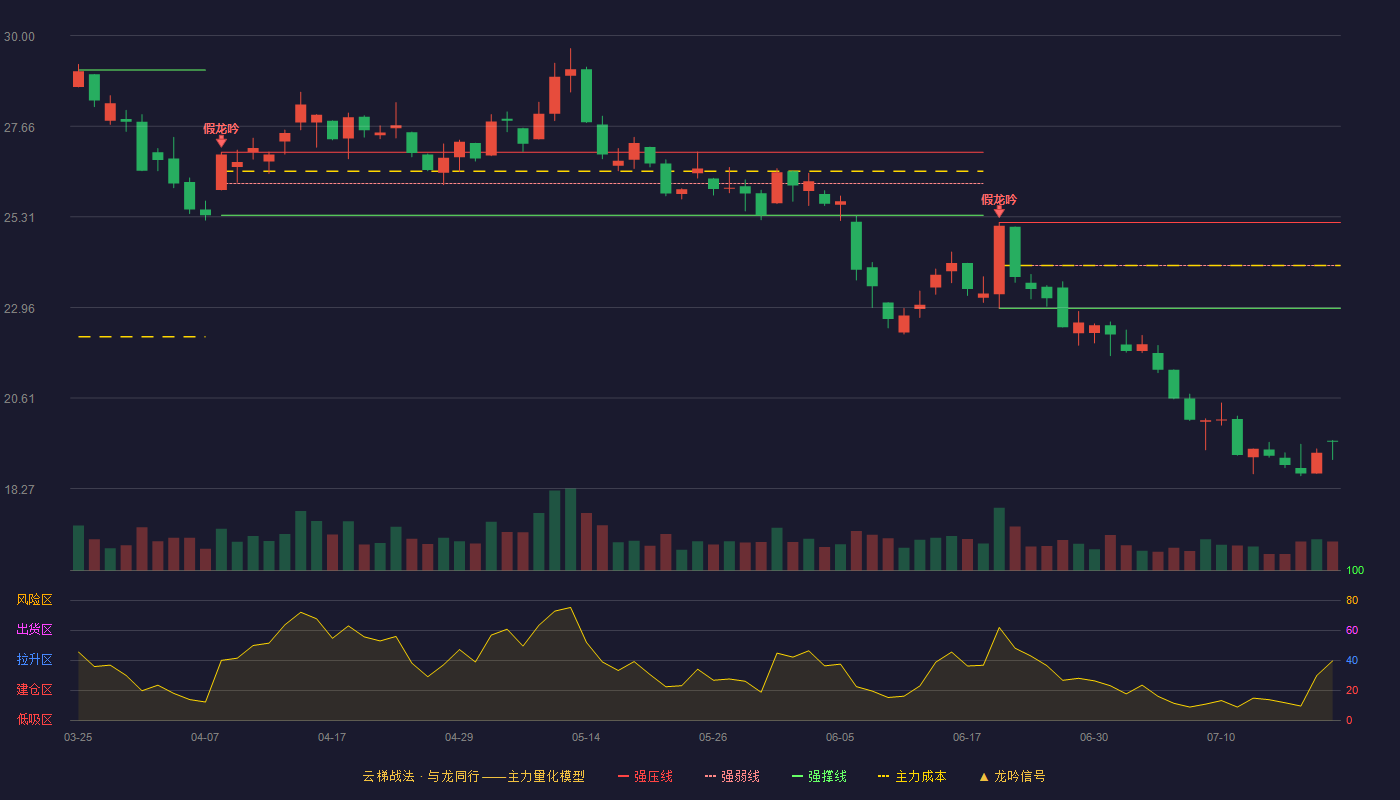Toggle the 强压线 legend label
This screenshot has height=800, width=1400.
pyautogui.click(x=653, y=776)
